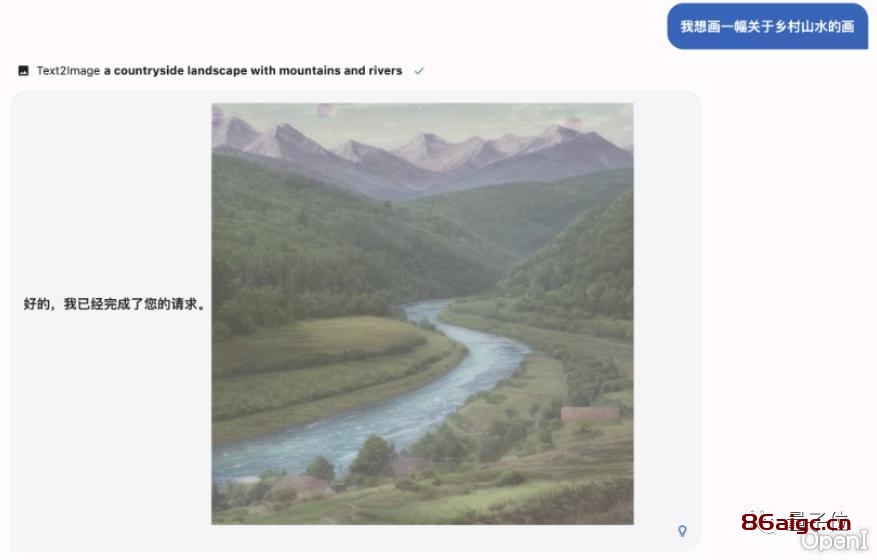Click the grassy field left of the river in the image

[x=330, y=369]
